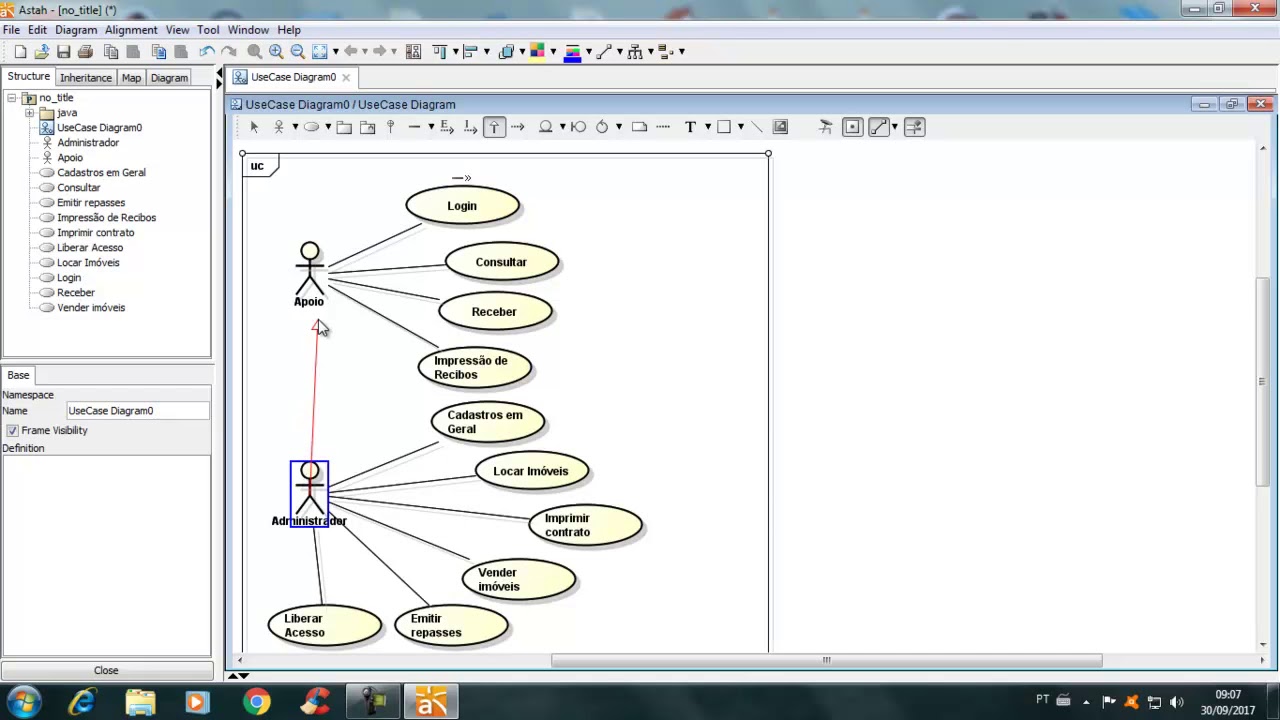Open the File menu
The height and width of the screenshot is (720, 1280).
coord(11,30)
